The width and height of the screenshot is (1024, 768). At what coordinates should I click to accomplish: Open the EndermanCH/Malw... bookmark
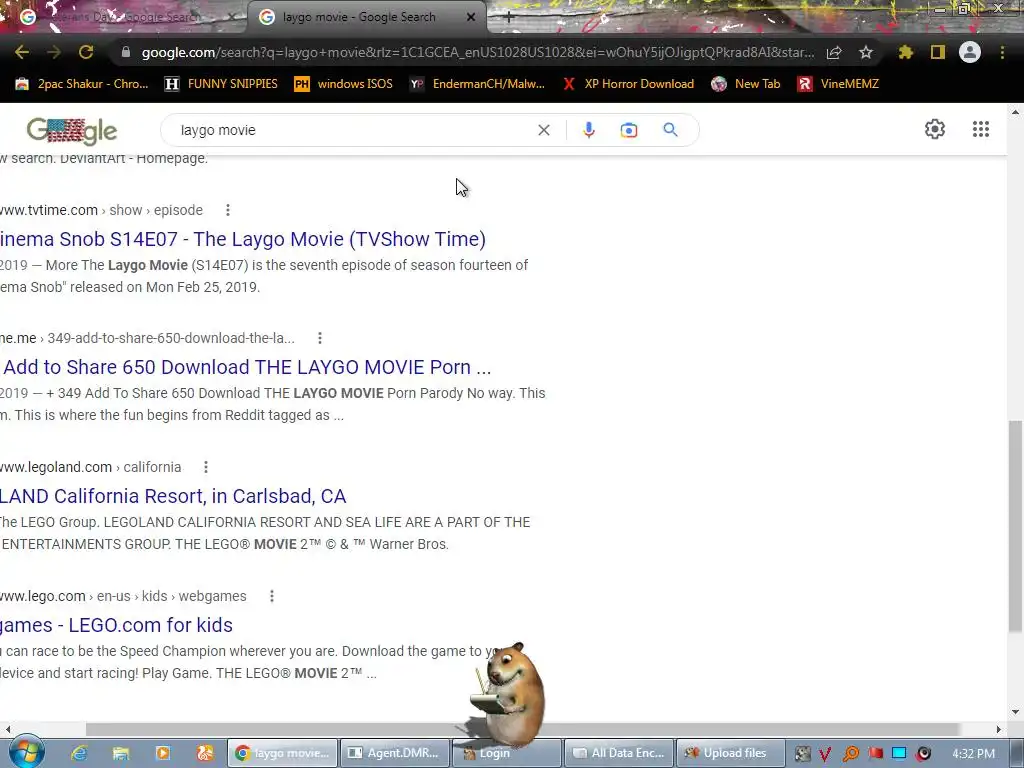point(477,84)
